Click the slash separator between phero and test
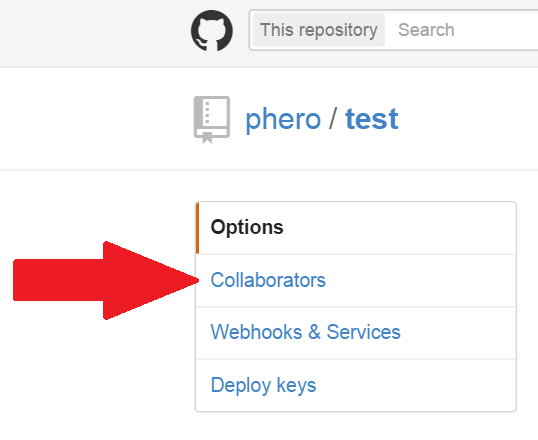The height and width of the screenshot is (440, 538). (x=332, y=118)
